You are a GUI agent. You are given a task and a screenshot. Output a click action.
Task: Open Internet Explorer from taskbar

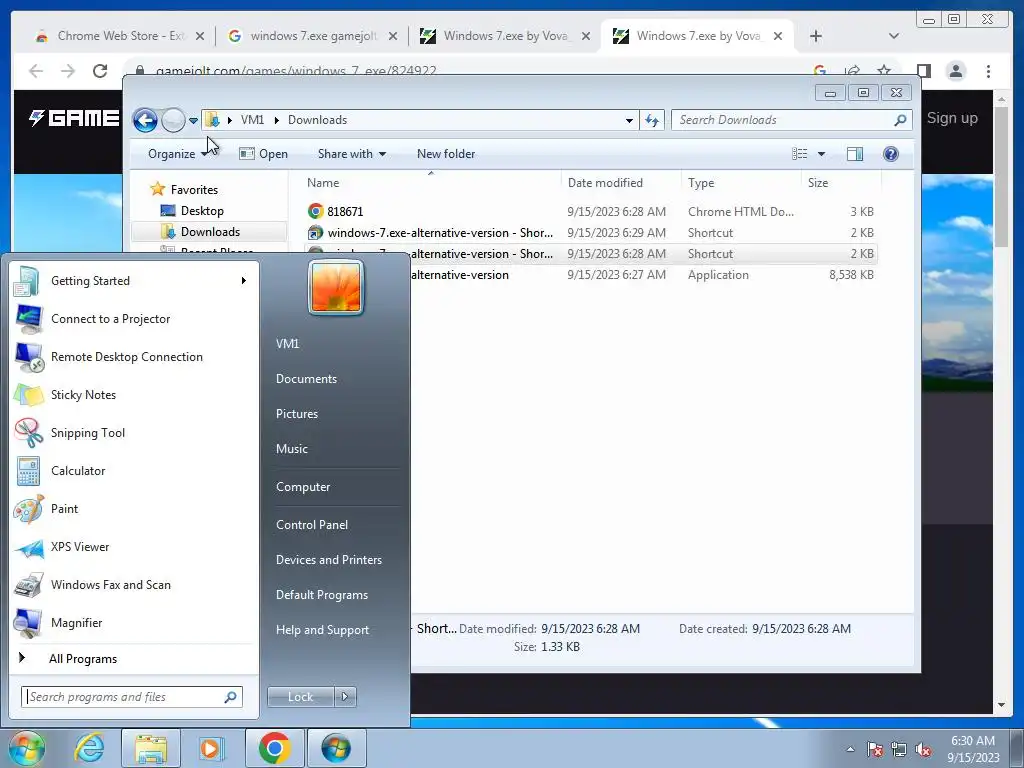(x=89, y=748)
